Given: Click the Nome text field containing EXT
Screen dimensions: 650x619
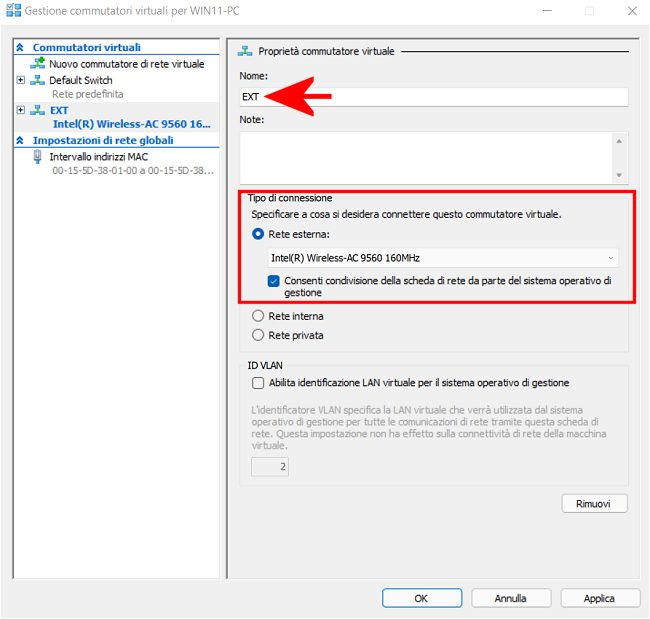Looking at the screenshot, I should coord(434,97).
